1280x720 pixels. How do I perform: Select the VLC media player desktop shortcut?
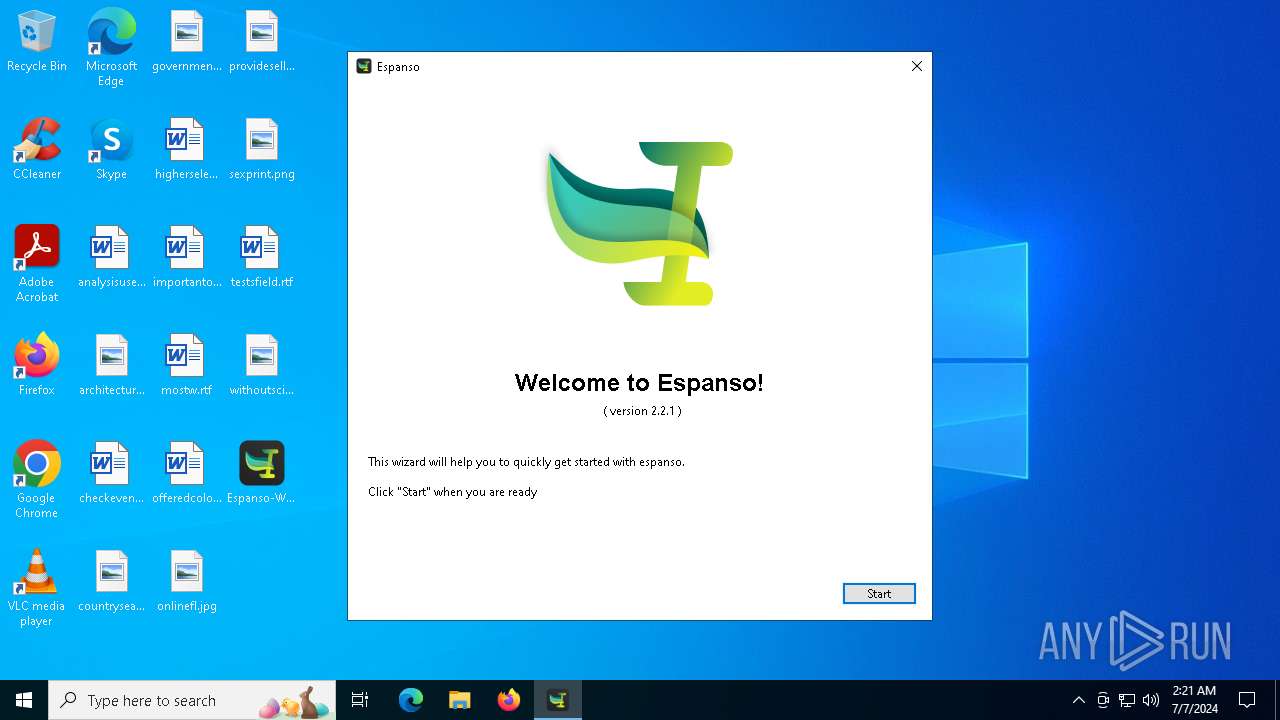37,588
